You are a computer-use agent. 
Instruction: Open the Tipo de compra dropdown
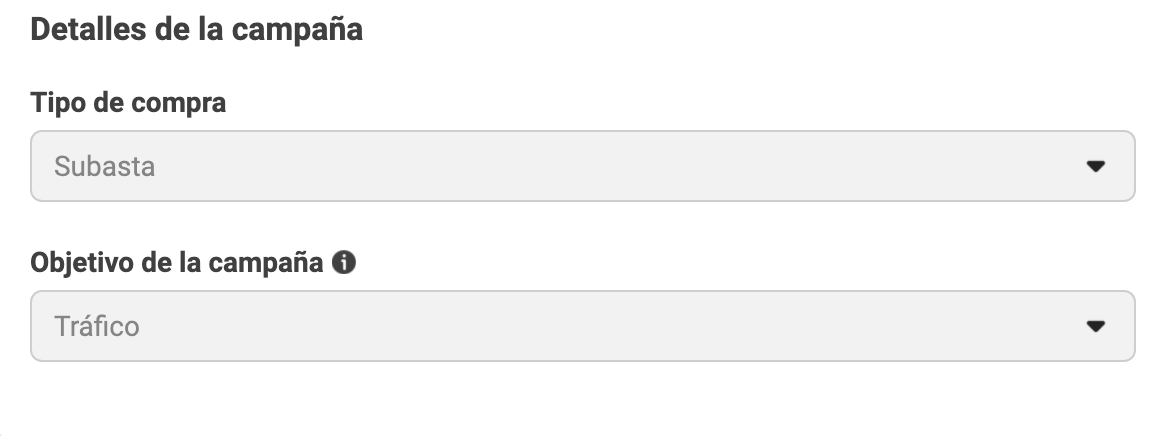tap(582, 166)
